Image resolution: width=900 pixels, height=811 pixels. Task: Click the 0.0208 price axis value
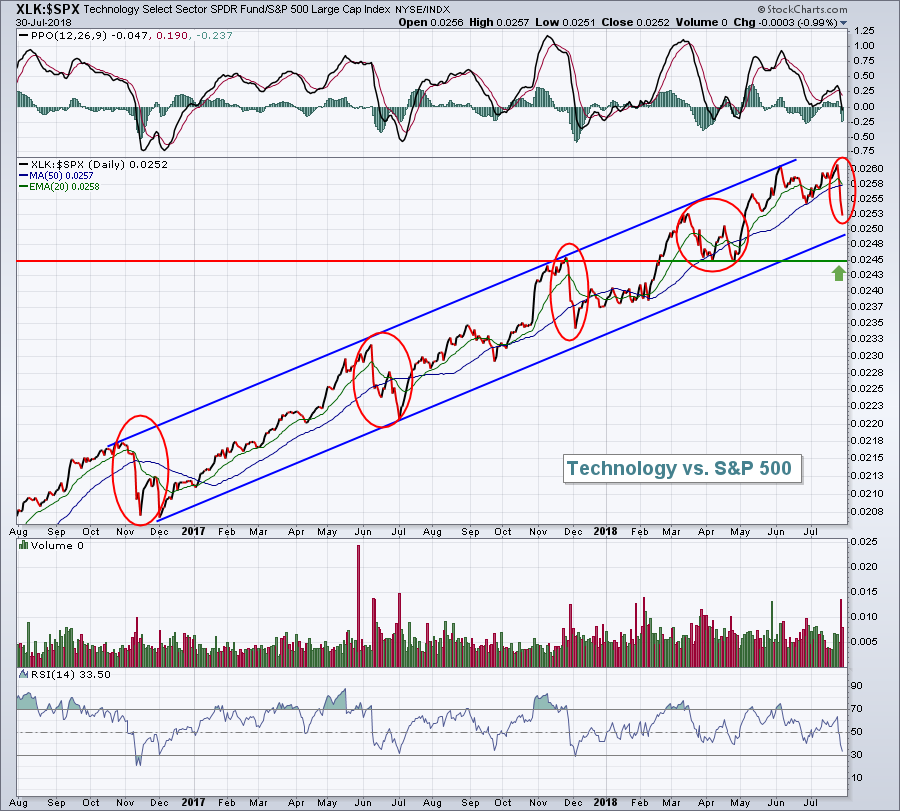pos(867,511)
